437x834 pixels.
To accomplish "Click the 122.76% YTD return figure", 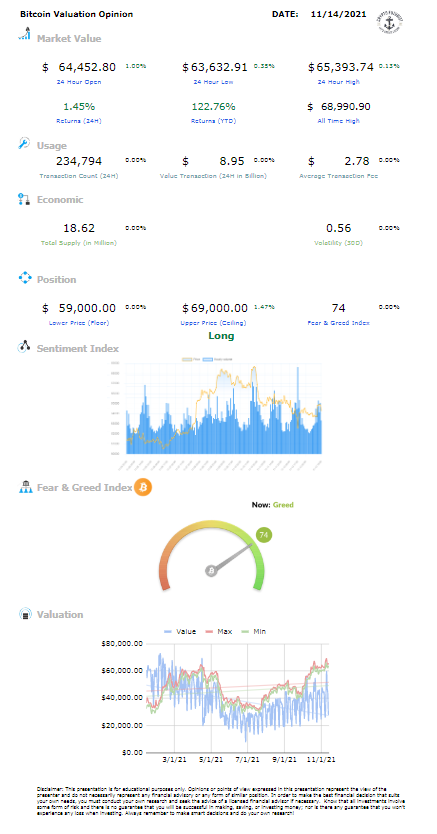I will click(x=214, y=106).
